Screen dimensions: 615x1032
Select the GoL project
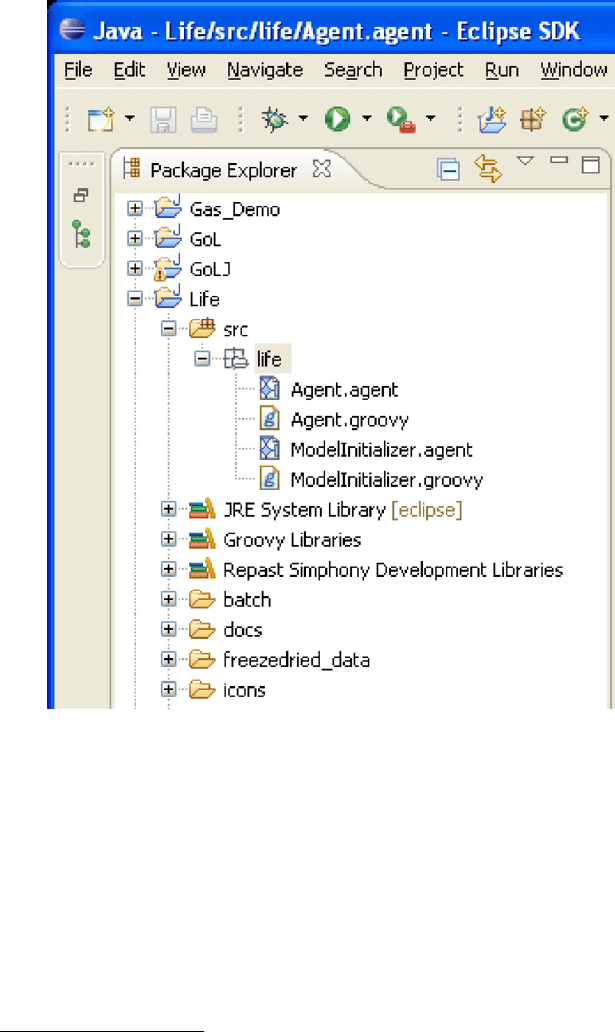pos(205,239)
